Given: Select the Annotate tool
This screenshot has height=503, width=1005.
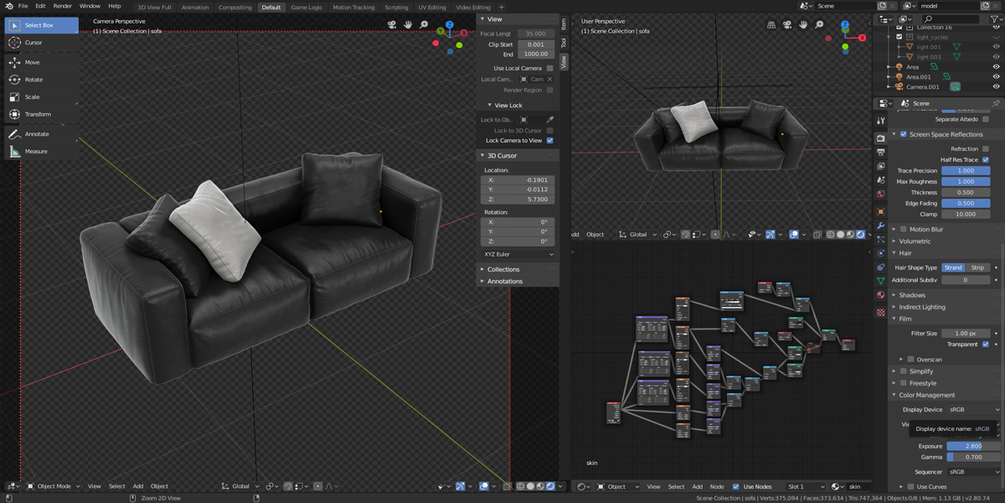Looking at the screenshot, I should click(41, 134).
